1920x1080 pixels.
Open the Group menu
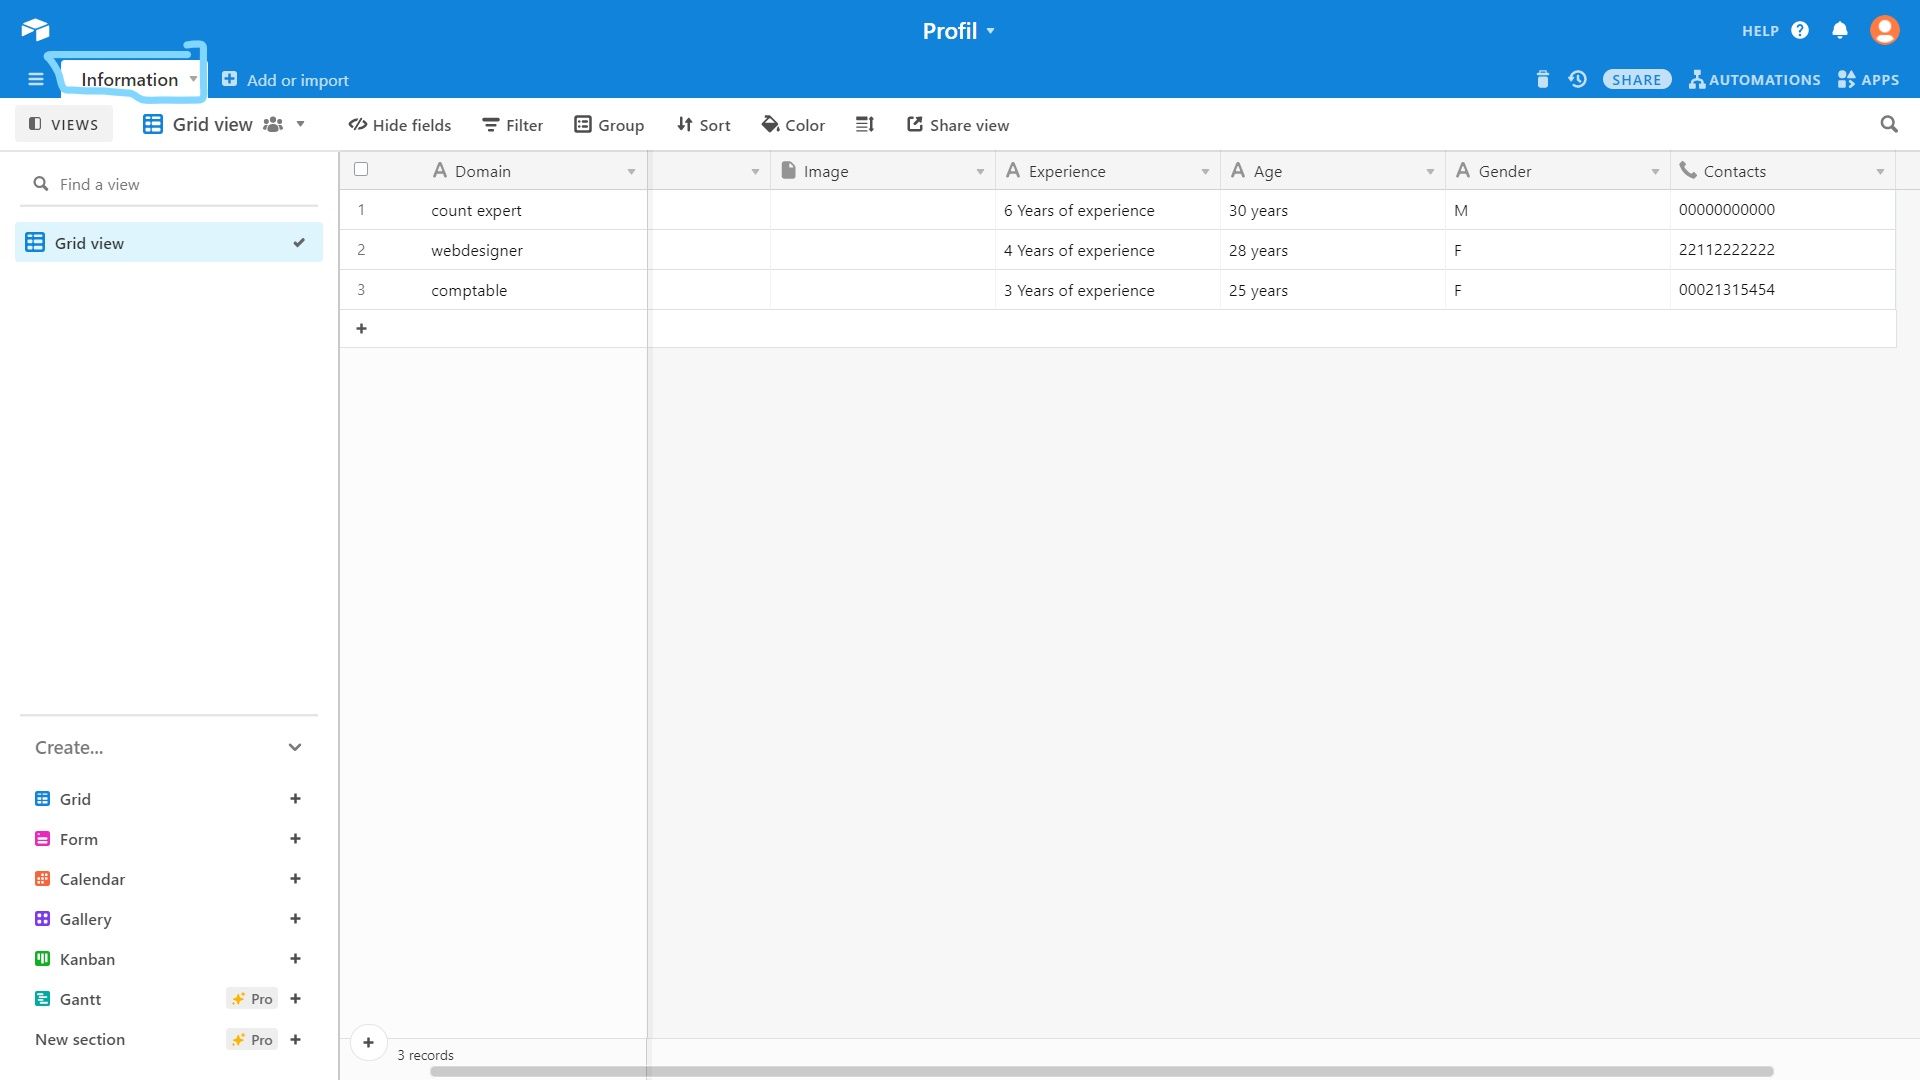[609, 125]
